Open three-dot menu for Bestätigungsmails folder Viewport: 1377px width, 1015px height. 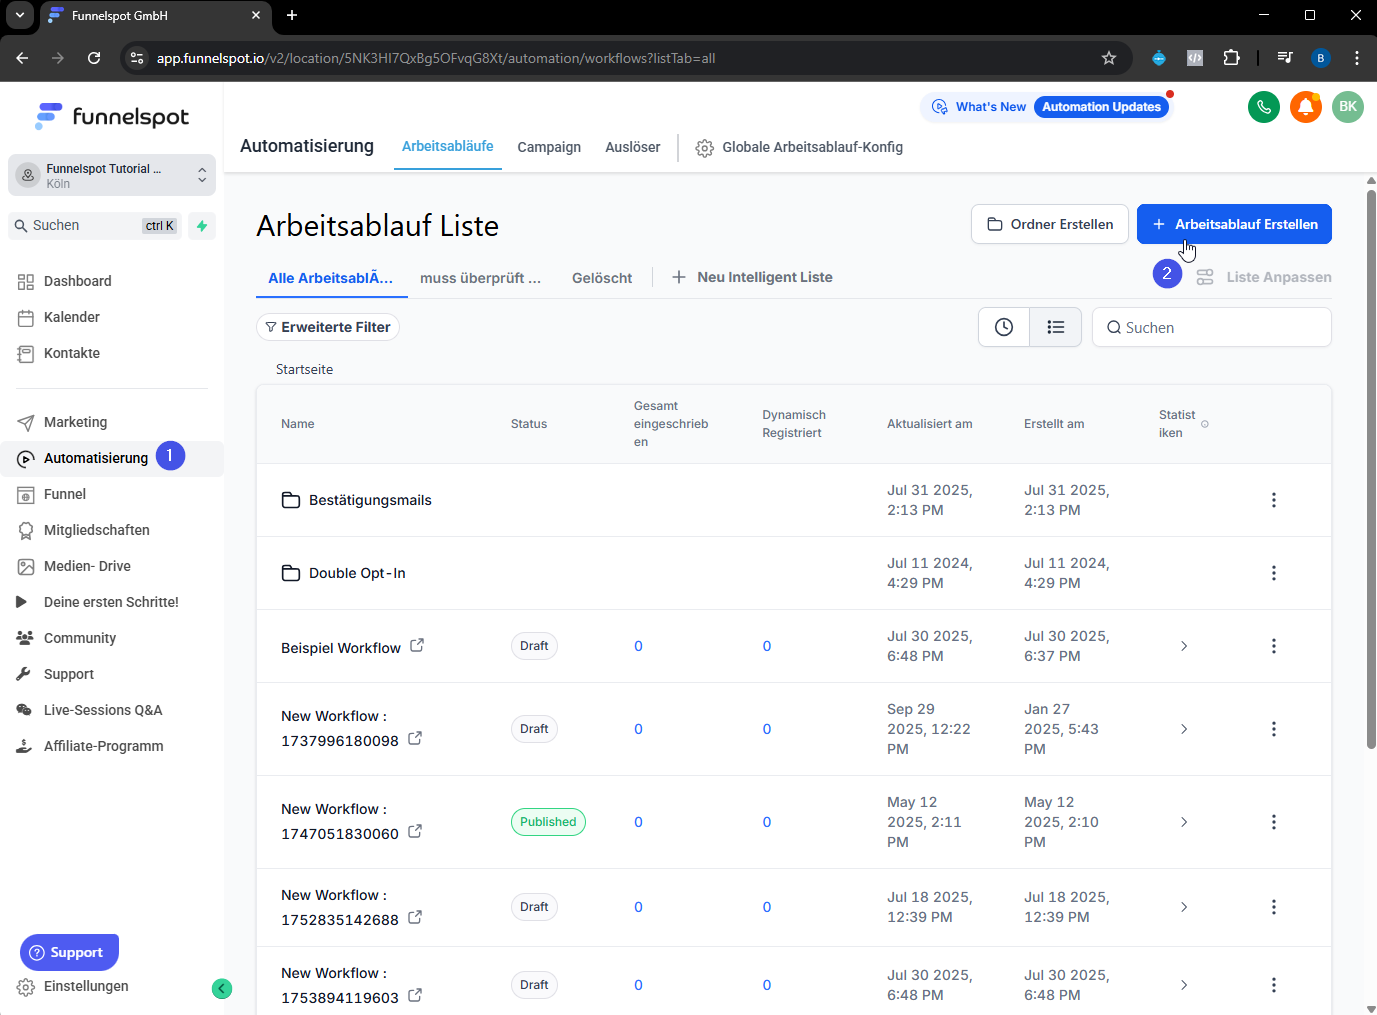click(x=1274, y=500)
